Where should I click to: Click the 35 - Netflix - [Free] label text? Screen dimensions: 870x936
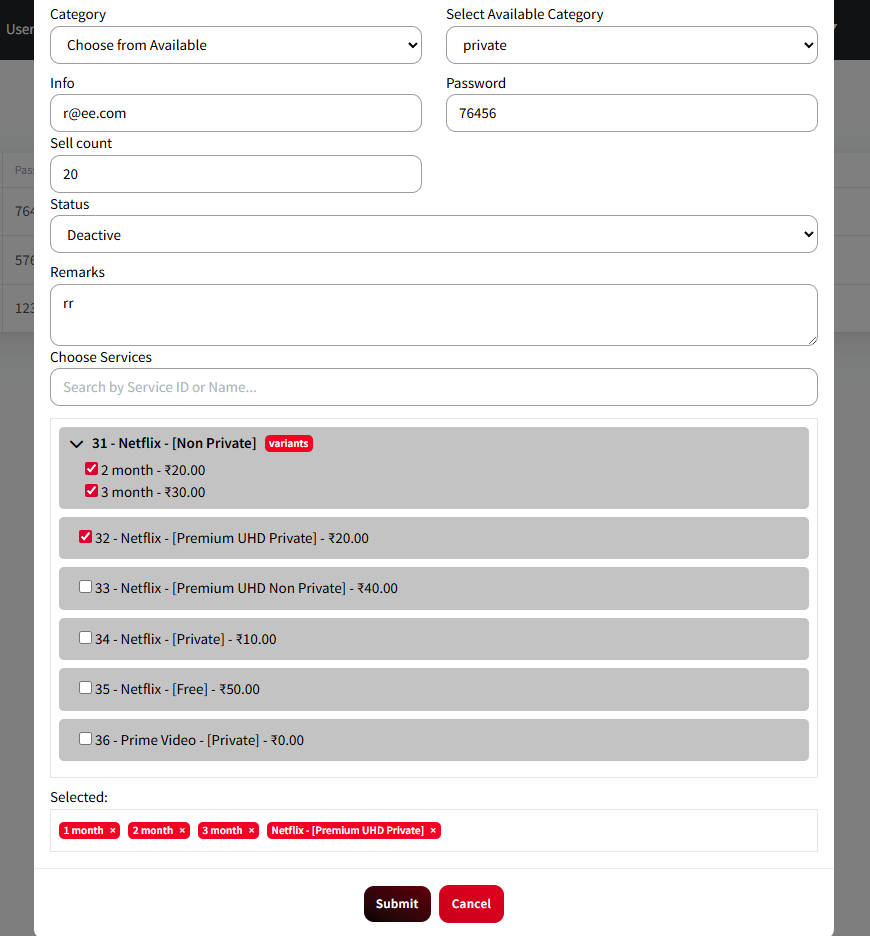coord(177,689)
